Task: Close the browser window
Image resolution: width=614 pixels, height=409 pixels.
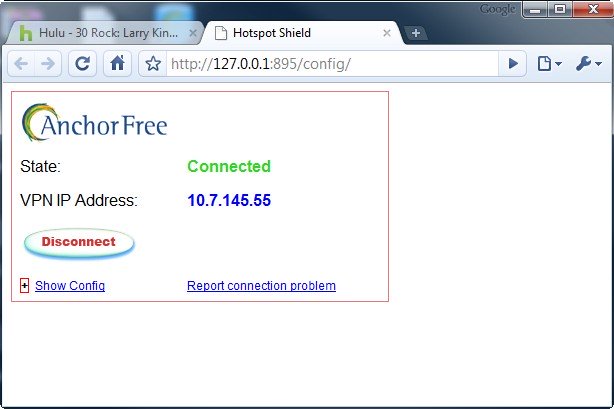Action: [x=593, y=9]
